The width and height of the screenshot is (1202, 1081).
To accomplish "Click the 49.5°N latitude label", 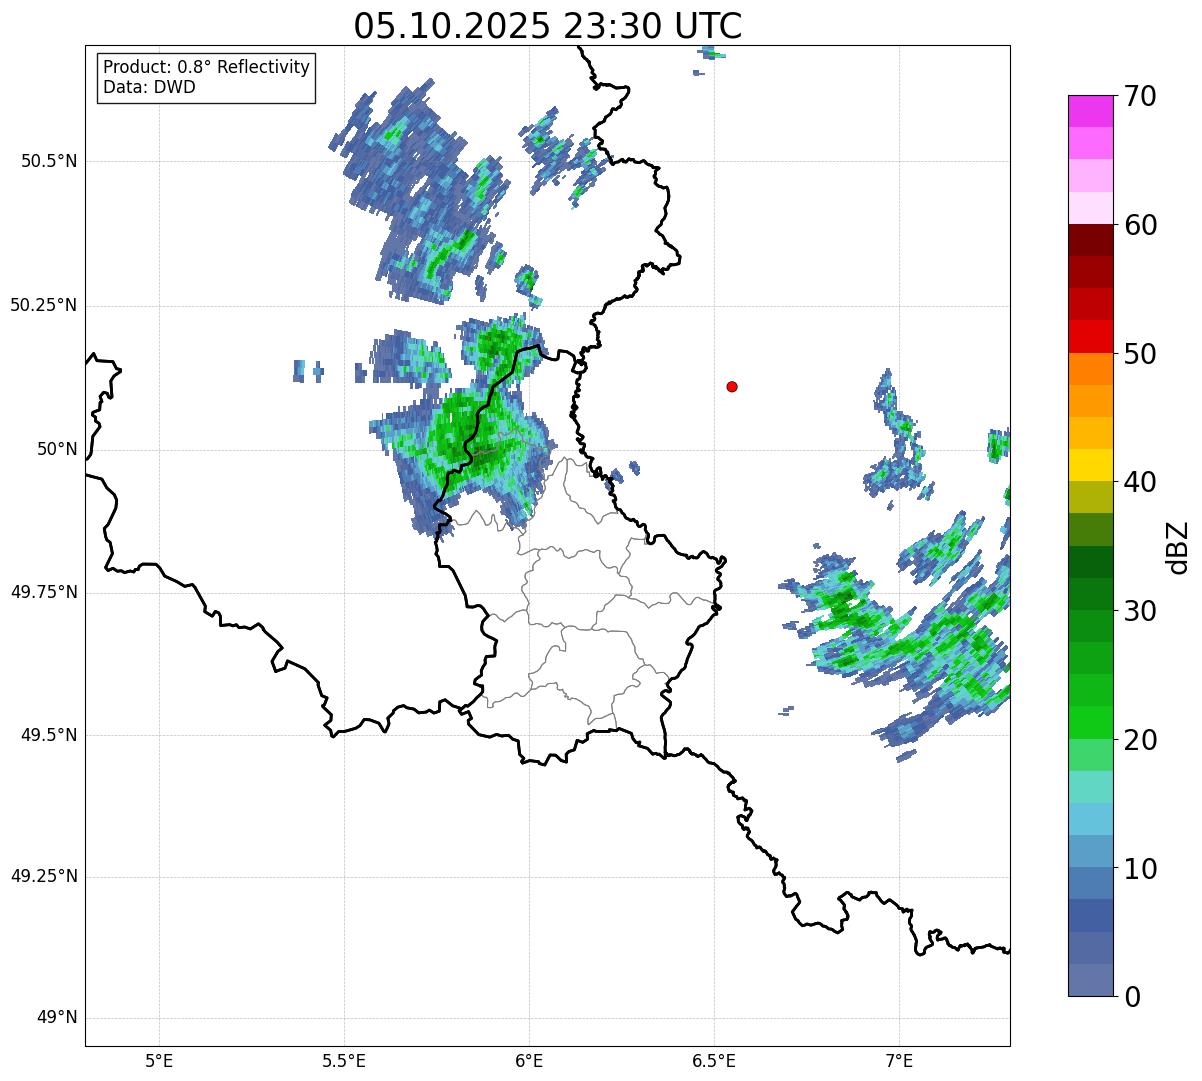I will tap(48, 735).
